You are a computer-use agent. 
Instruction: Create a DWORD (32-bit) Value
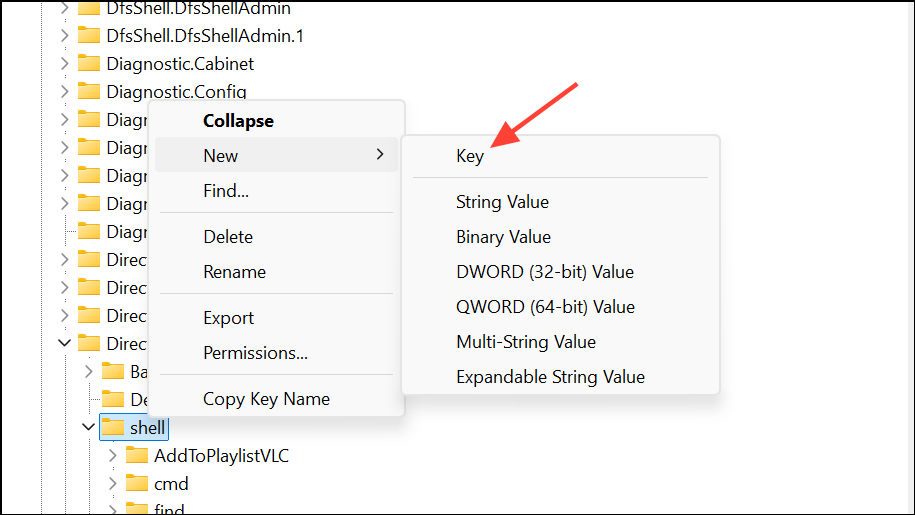click(x=544, y=272)
